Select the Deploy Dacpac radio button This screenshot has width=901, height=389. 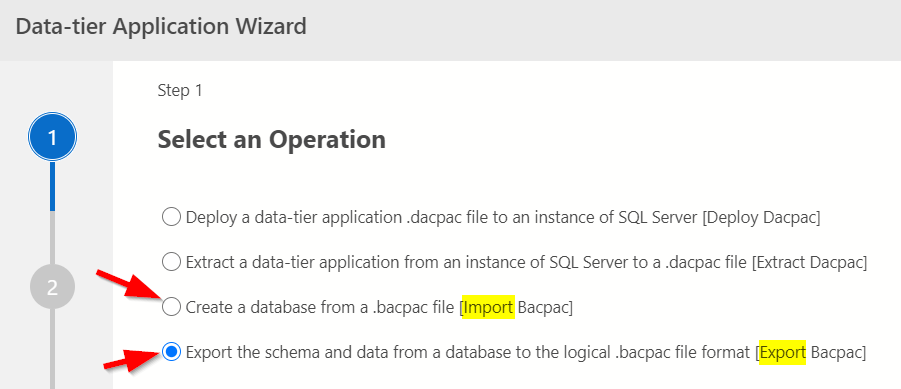click(x=171, y=218)
